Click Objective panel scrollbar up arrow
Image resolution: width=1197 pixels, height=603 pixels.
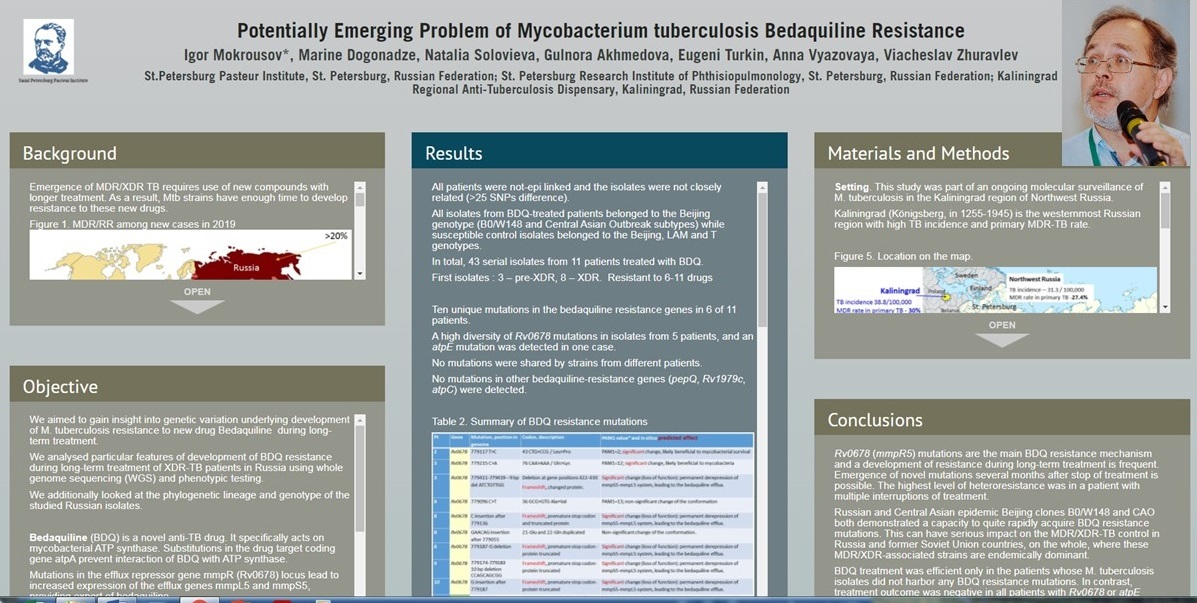360,420
